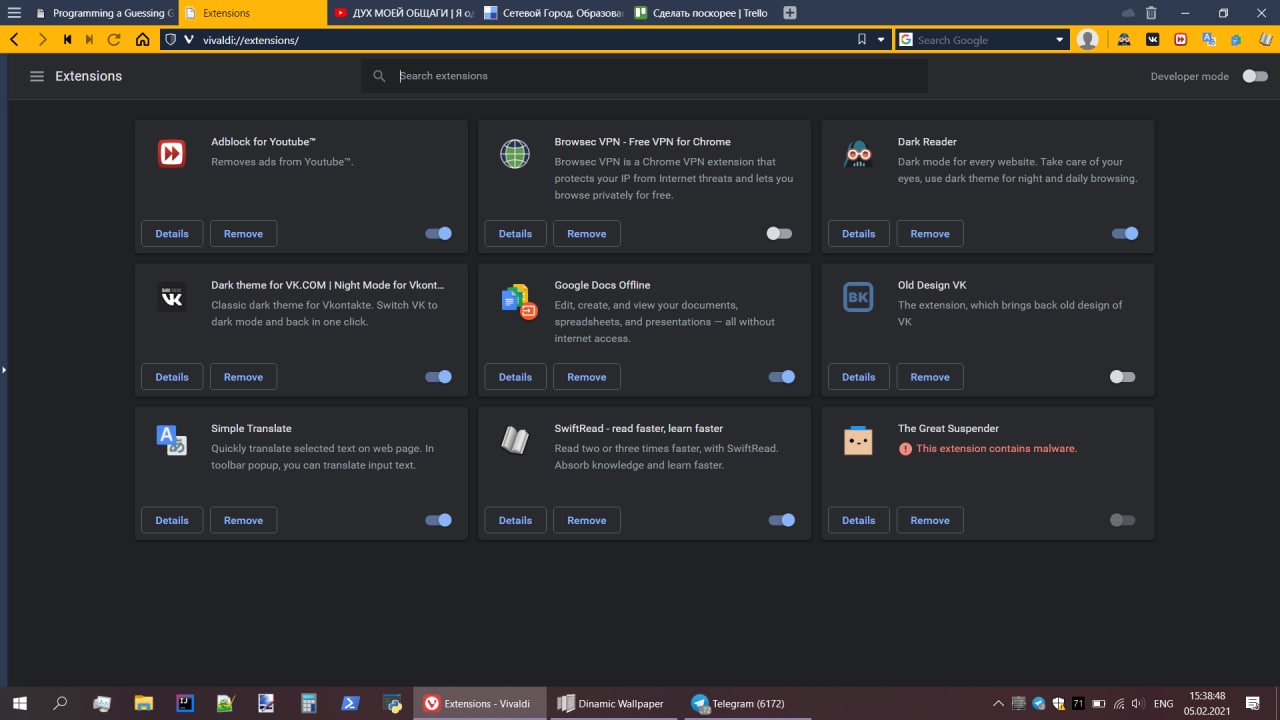
Task: Click the Browsec VPN globe icon
Action: pos(515,154)
